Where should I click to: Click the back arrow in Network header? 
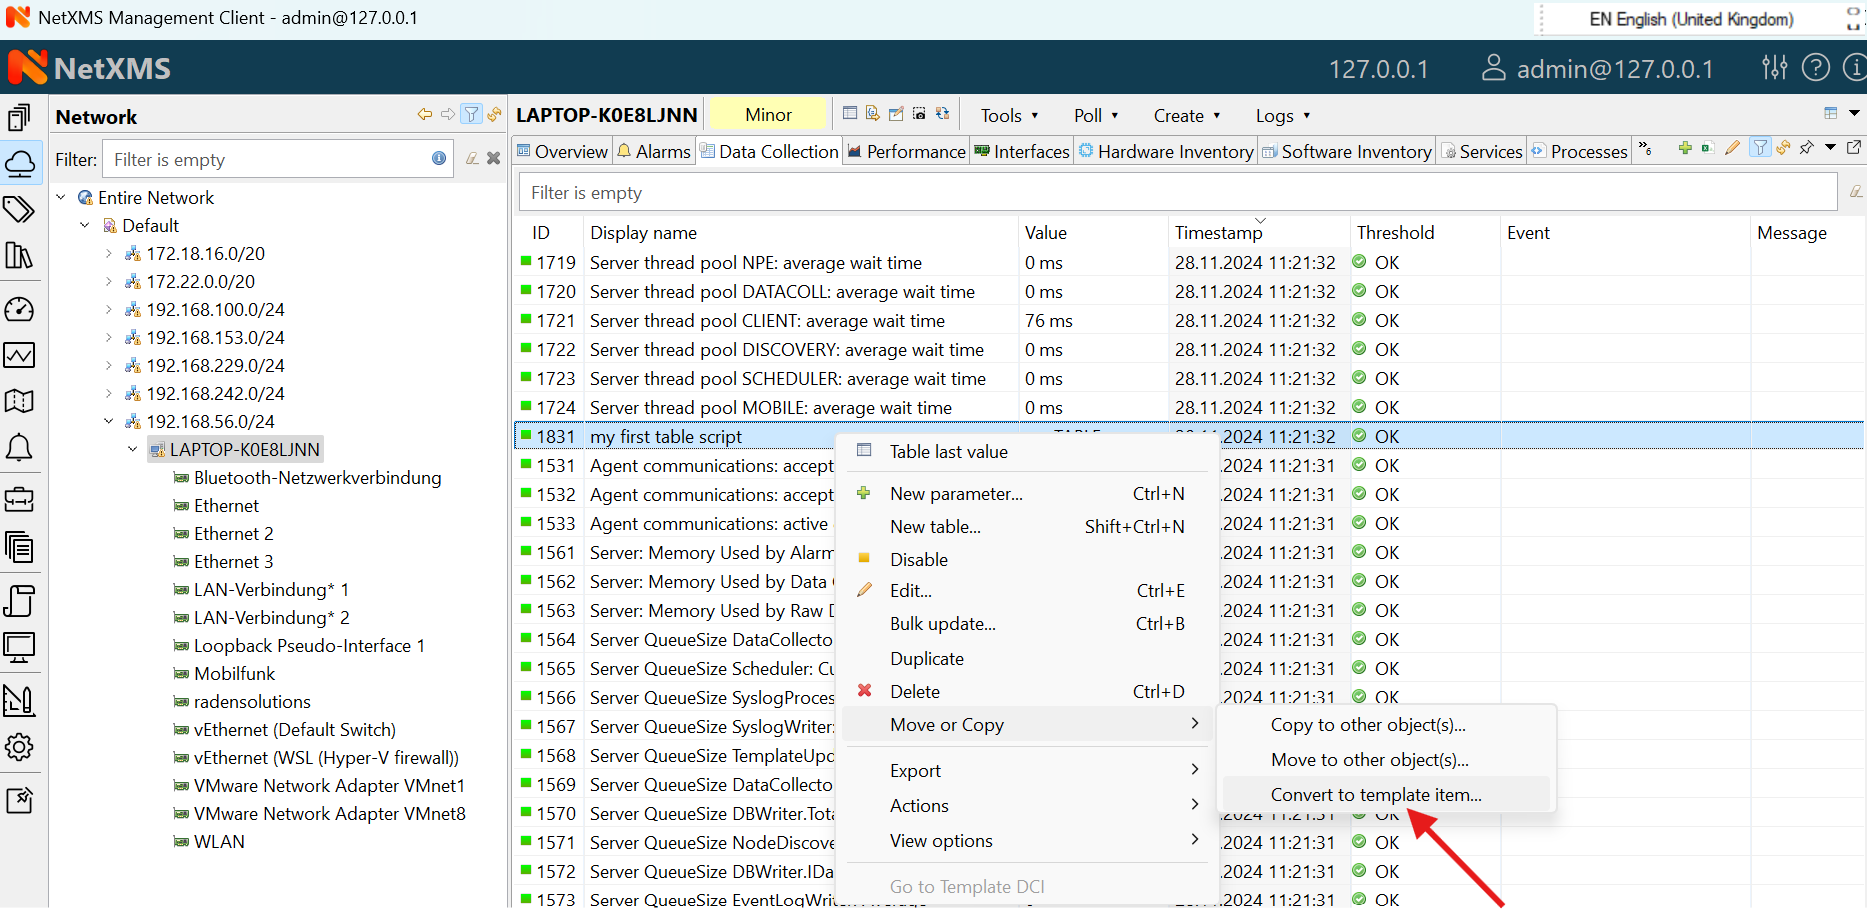[425, 115]
